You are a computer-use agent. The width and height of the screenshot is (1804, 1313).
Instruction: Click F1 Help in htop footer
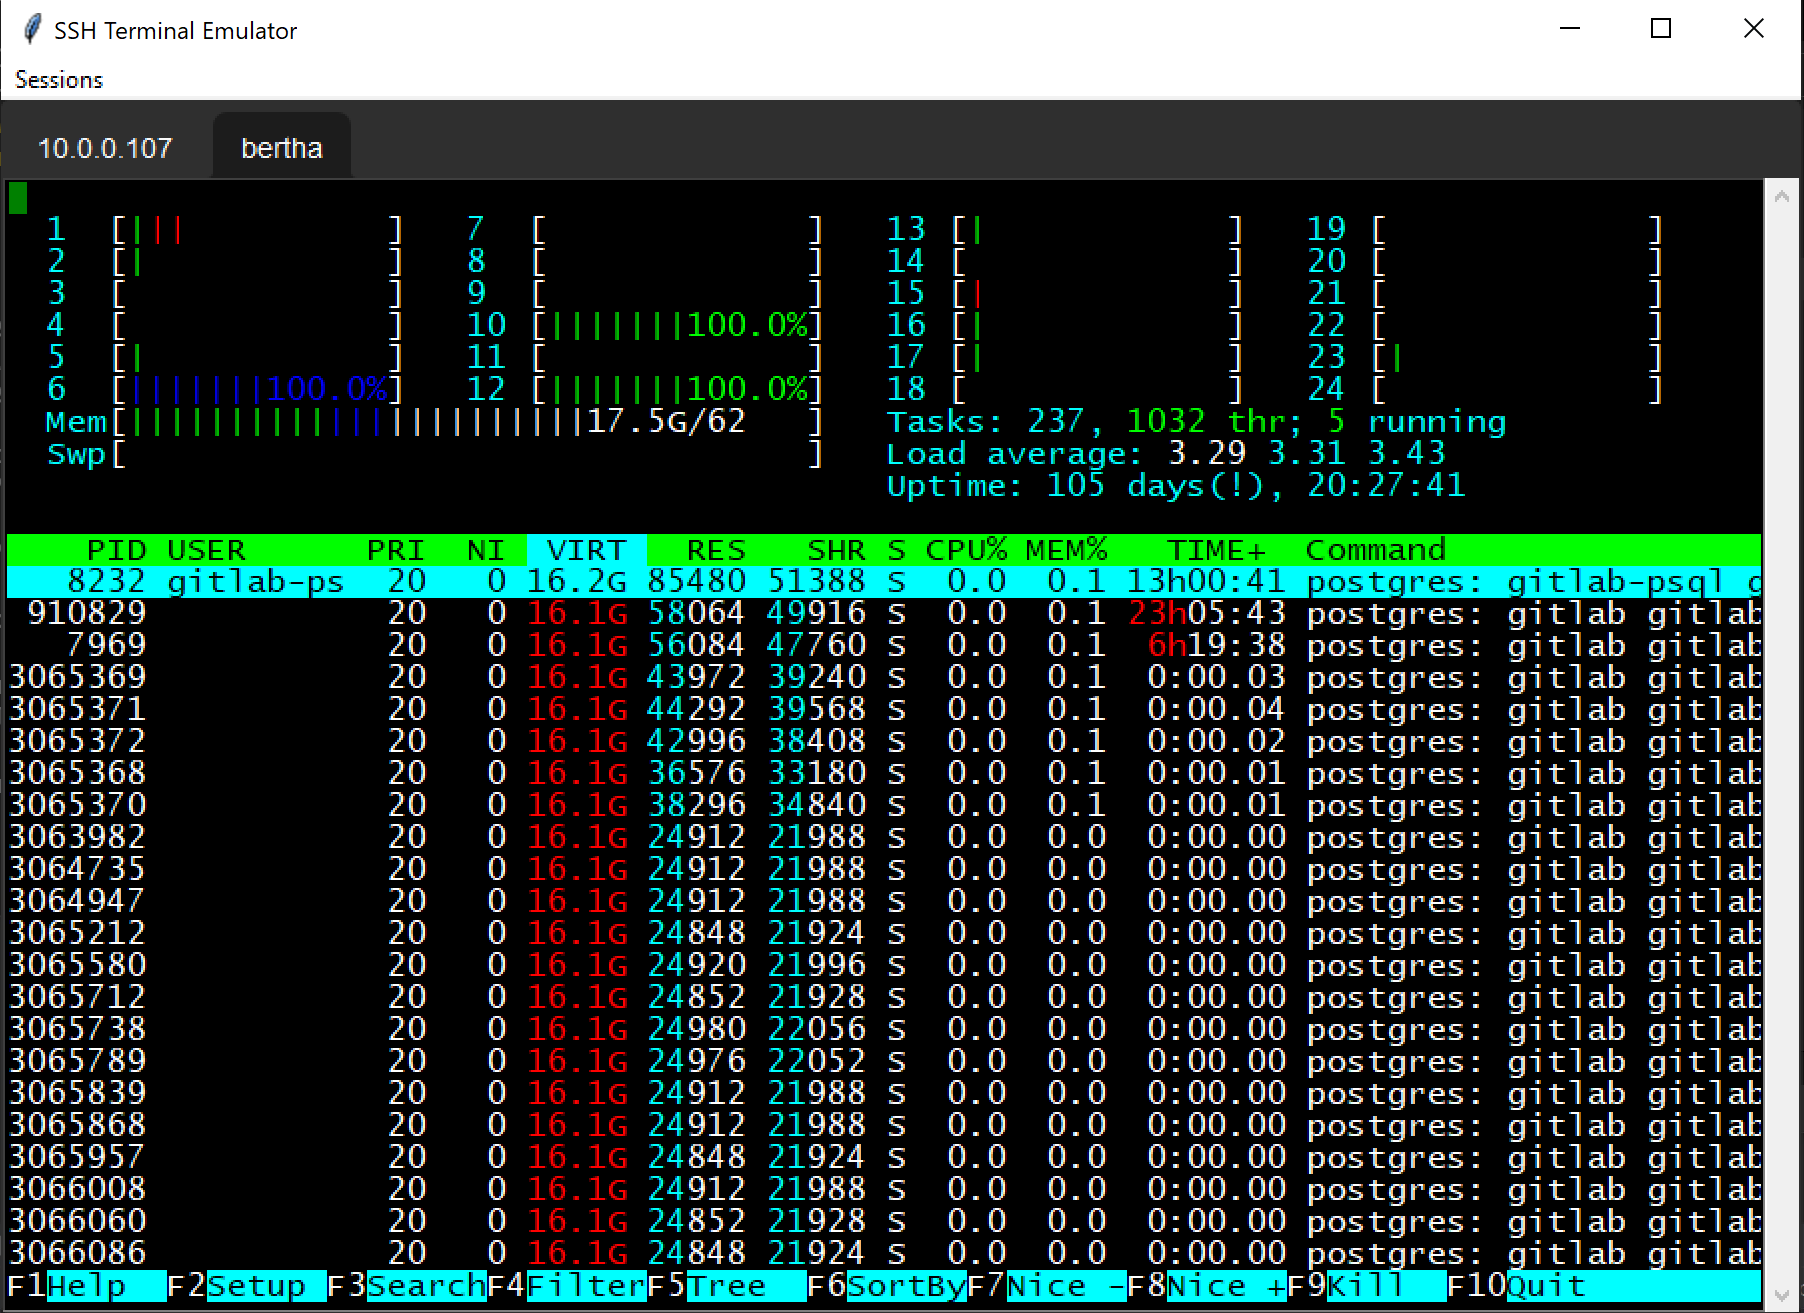pos(87,1286)
